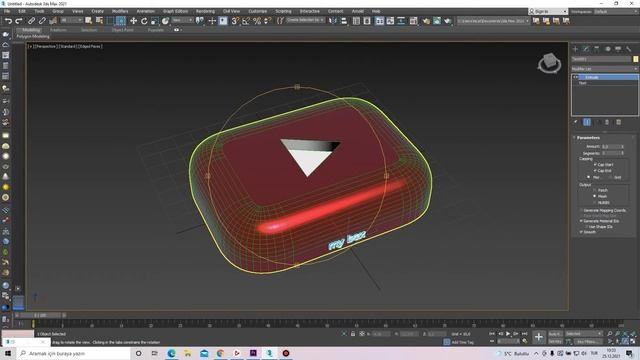Activate the Select and Uniform Scale tool

point(154,21)
